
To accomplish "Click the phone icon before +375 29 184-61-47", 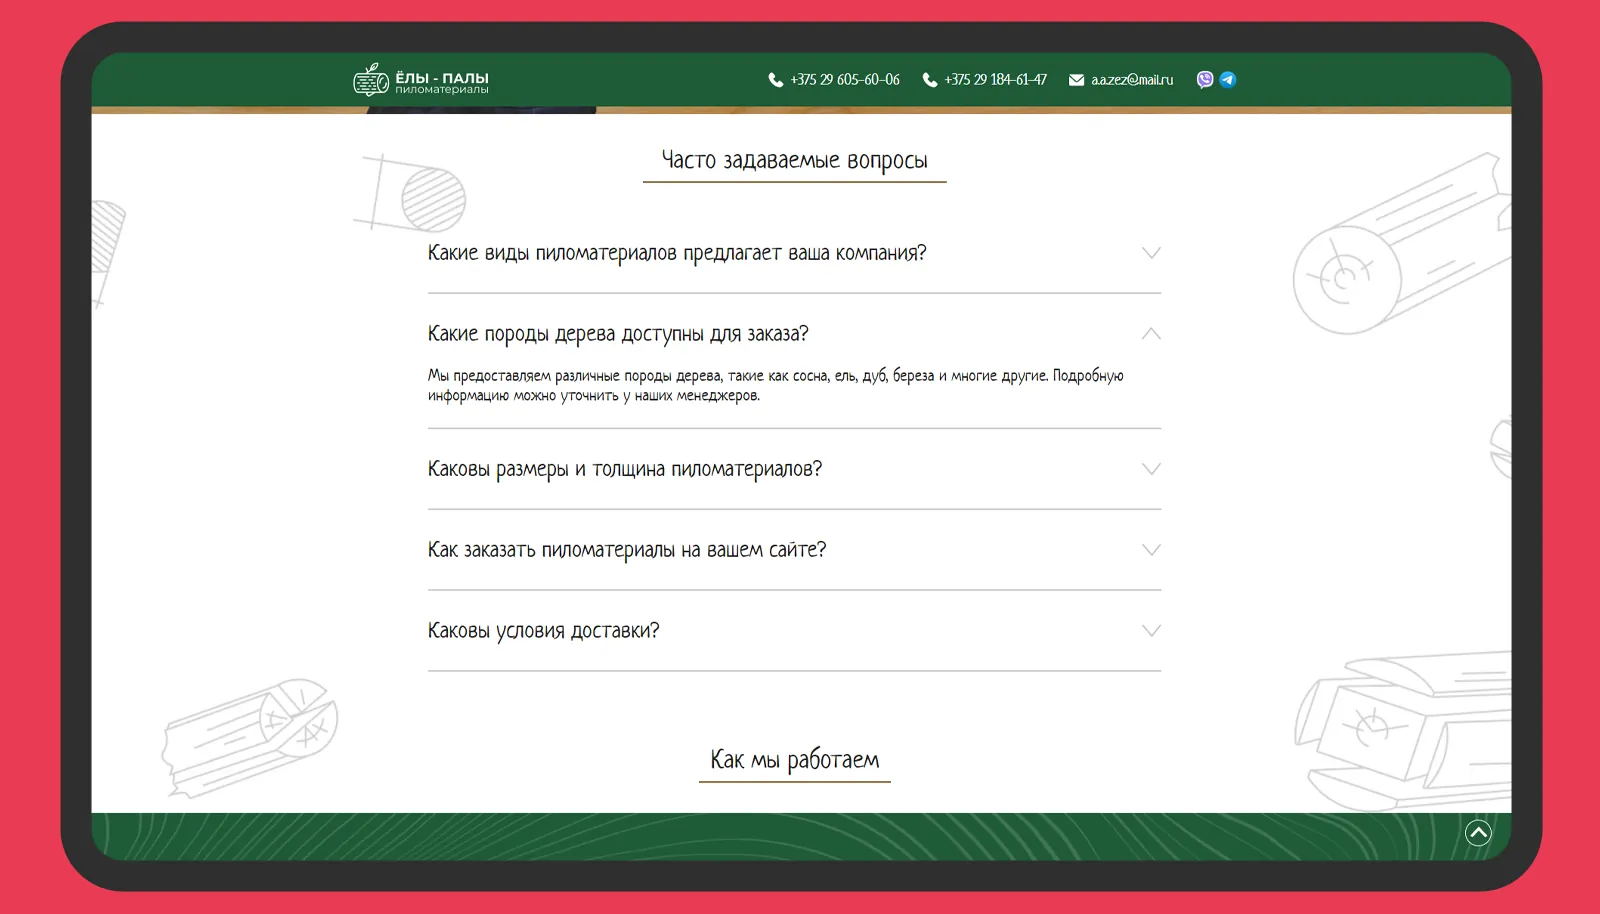I will click(x=930, y=80).
